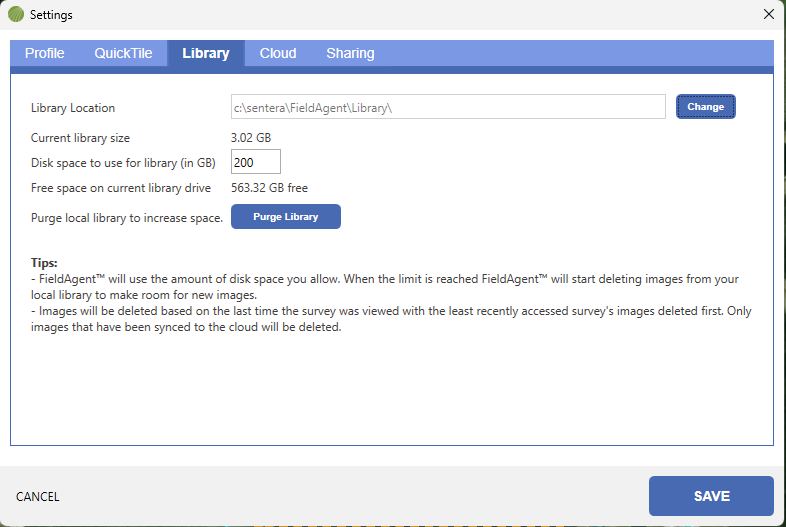Click the Purge Library button
The image size is (786, 527).
(x=286, y=217)
